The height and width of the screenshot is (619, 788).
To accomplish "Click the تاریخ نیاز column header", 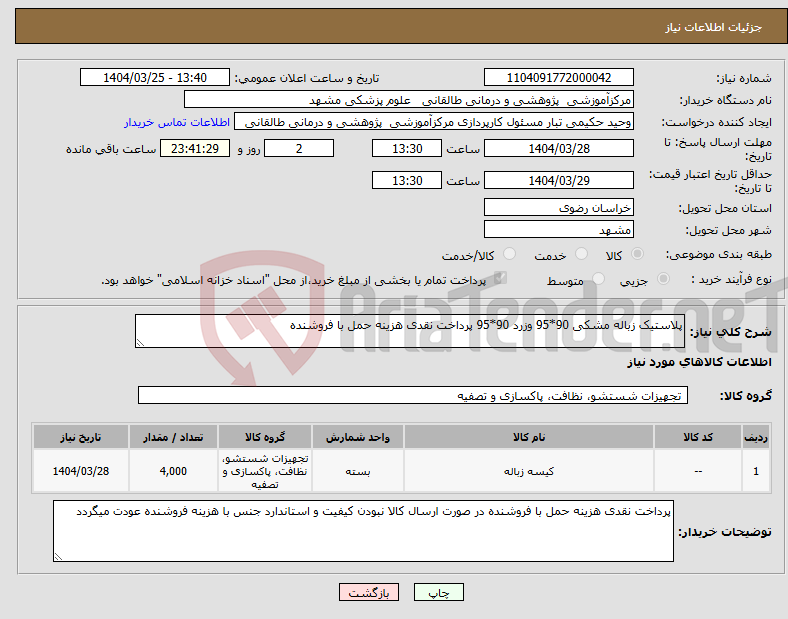I will click(x=81, y=437).
